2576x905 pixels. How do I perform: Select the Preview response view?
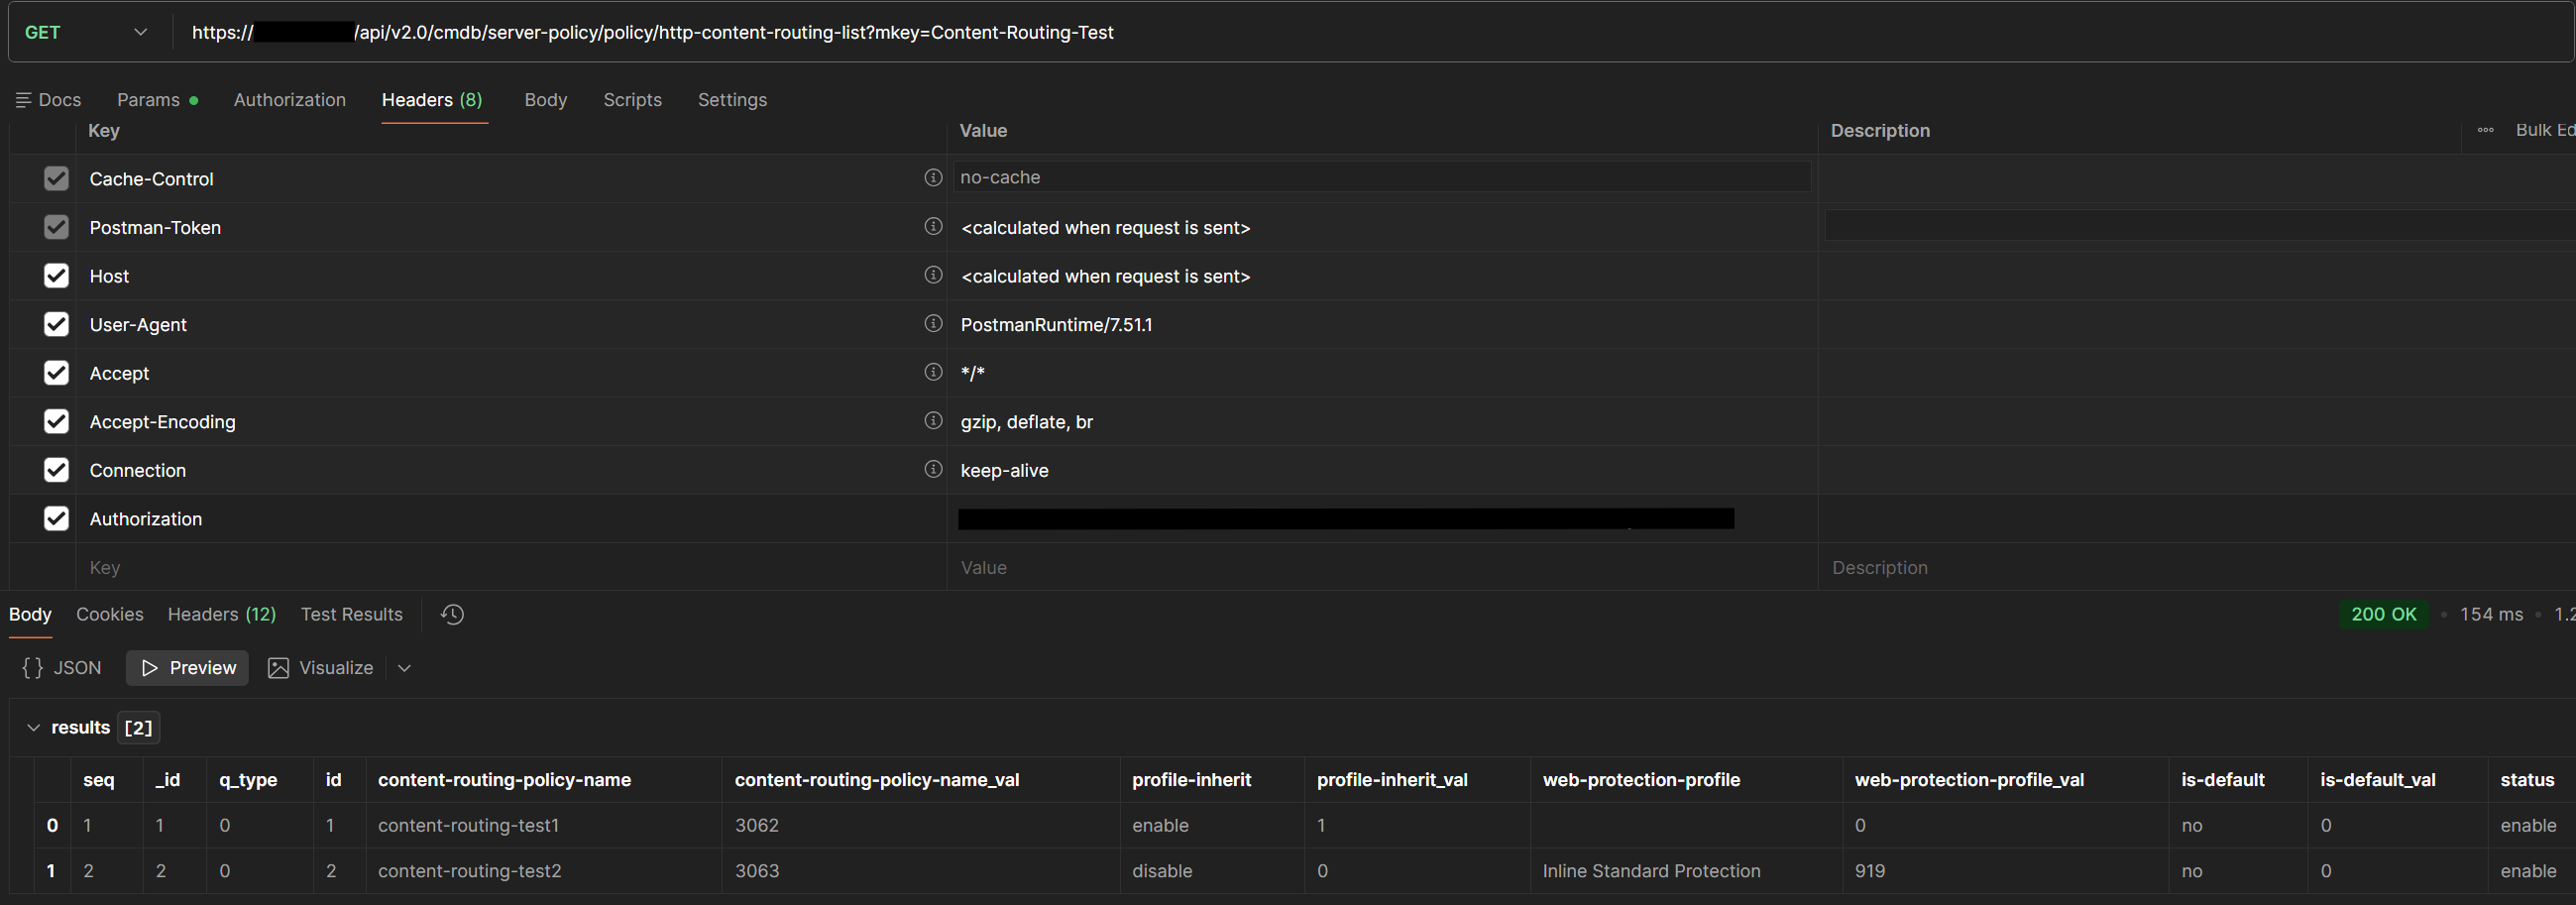[188, 668]
